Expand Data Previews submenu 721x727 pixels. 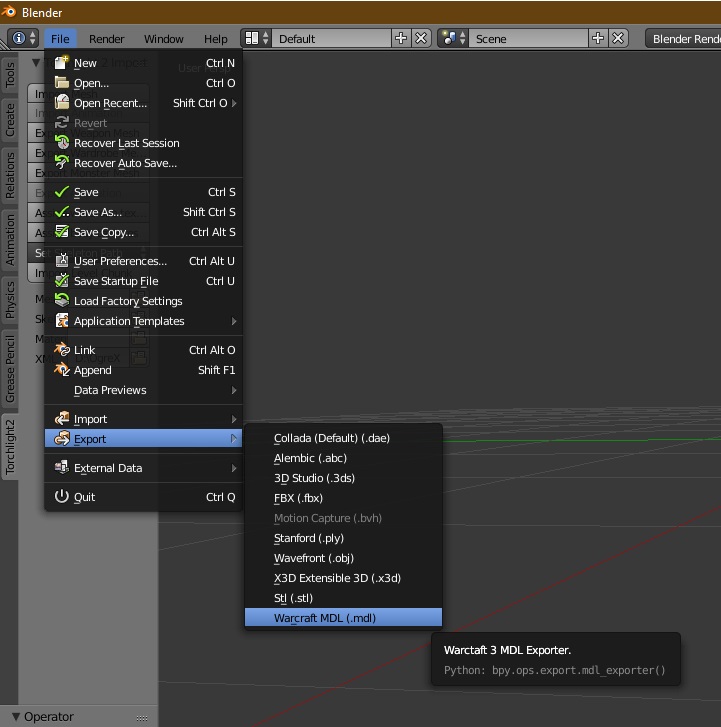coord(144,390)
